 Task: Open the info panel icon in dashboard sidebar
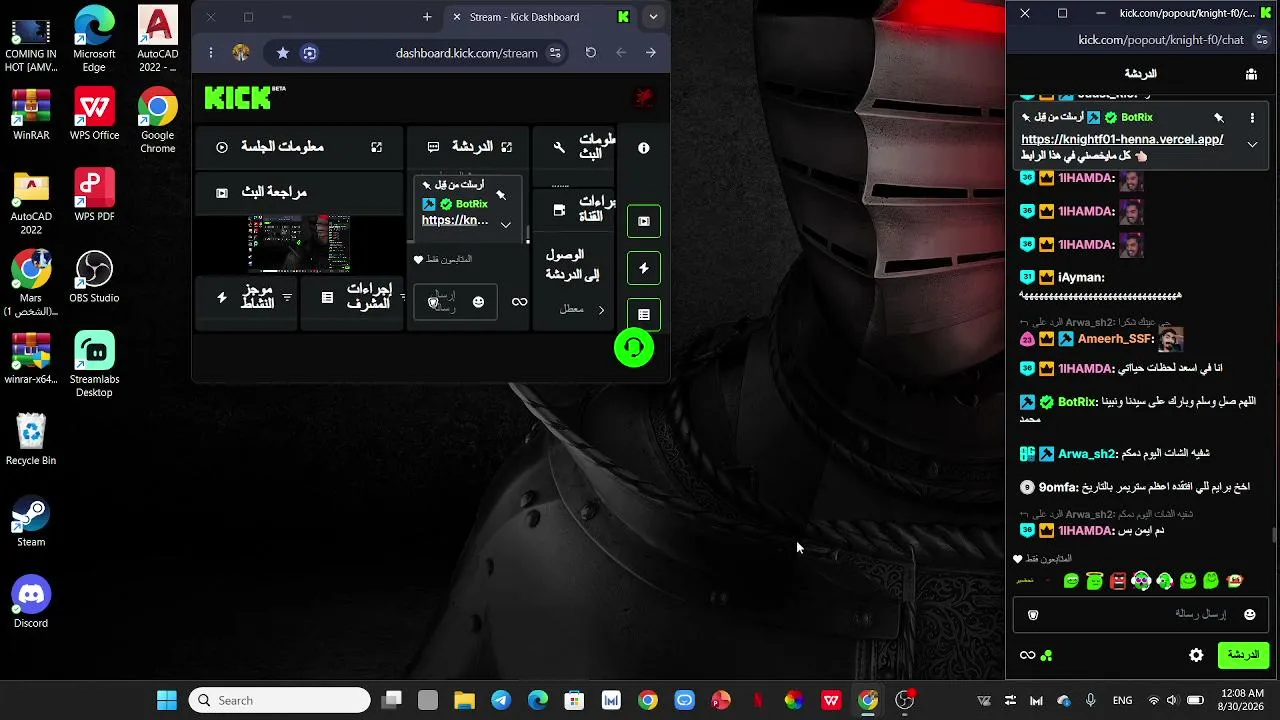point(644,148)
